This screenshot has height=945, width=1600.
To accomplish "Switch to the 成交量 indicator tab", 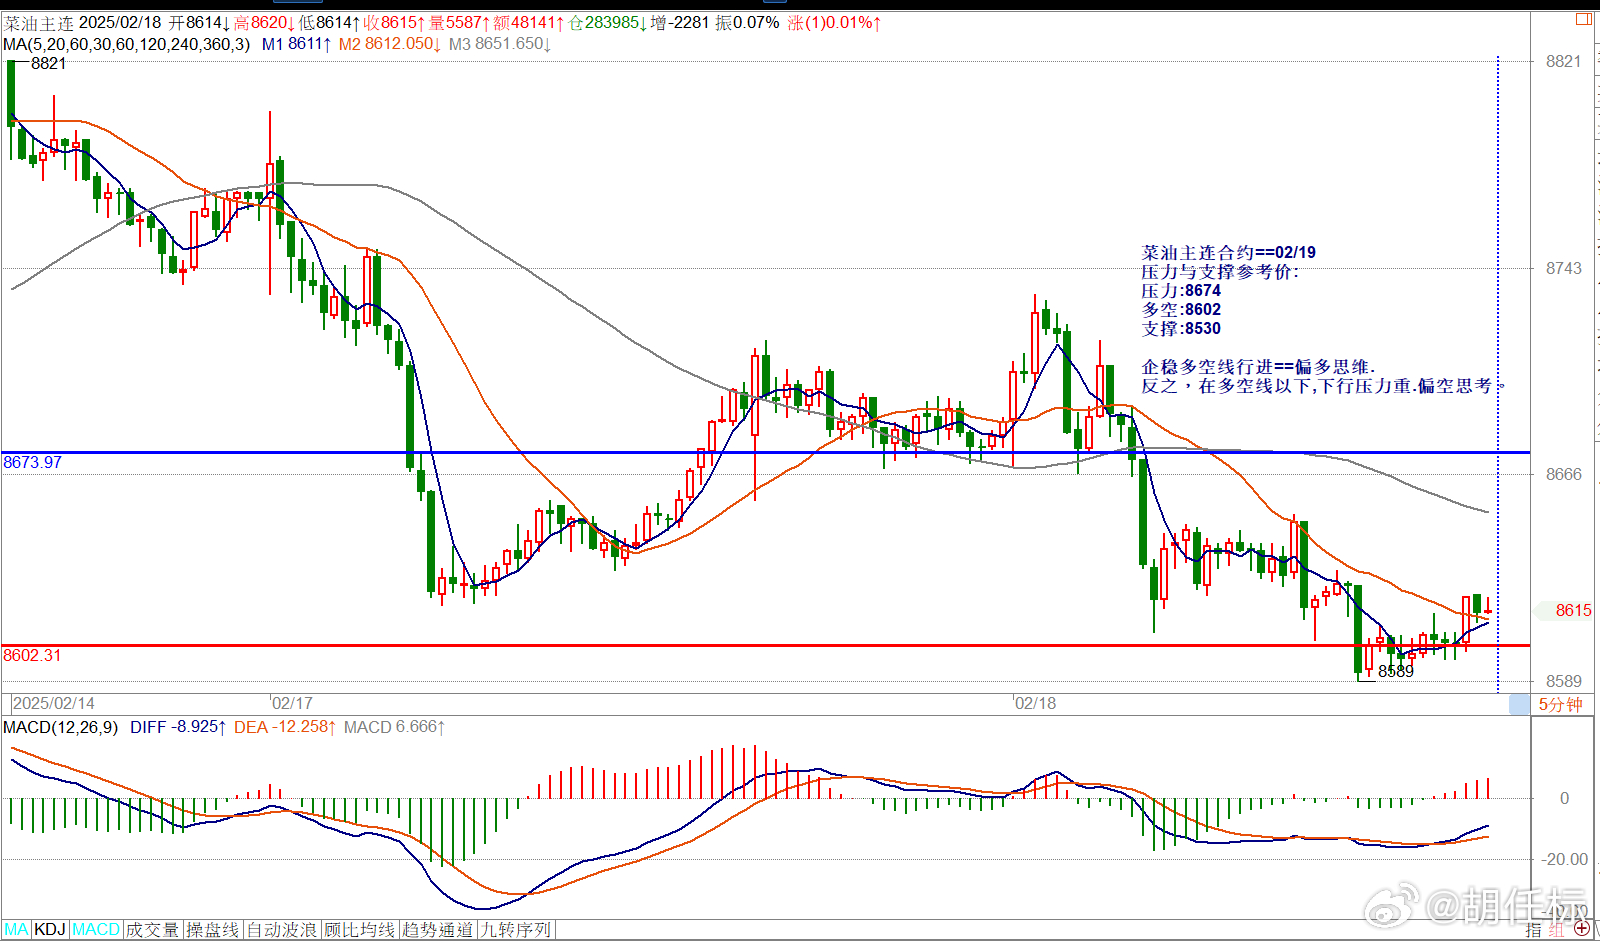I will 152,930.
